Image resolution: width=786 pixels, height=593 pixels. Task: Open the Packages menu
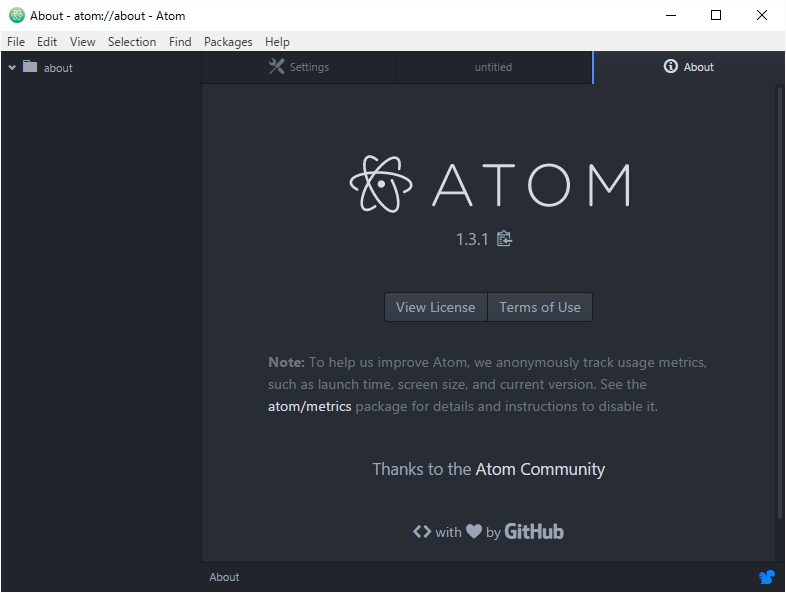[x=228, y=42]
